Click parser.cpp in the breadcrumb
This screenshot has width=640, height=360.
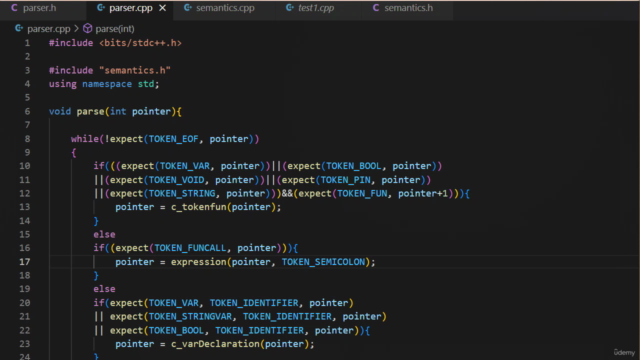49,29
